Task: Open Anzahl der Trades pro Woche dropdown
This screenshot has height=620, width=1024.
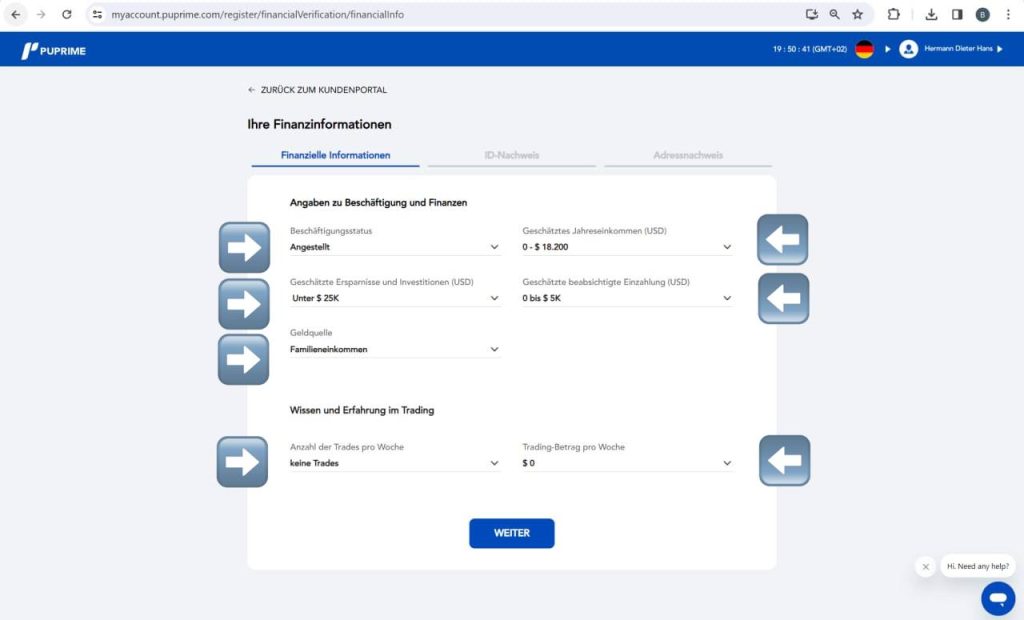Action: coord(395,464)
